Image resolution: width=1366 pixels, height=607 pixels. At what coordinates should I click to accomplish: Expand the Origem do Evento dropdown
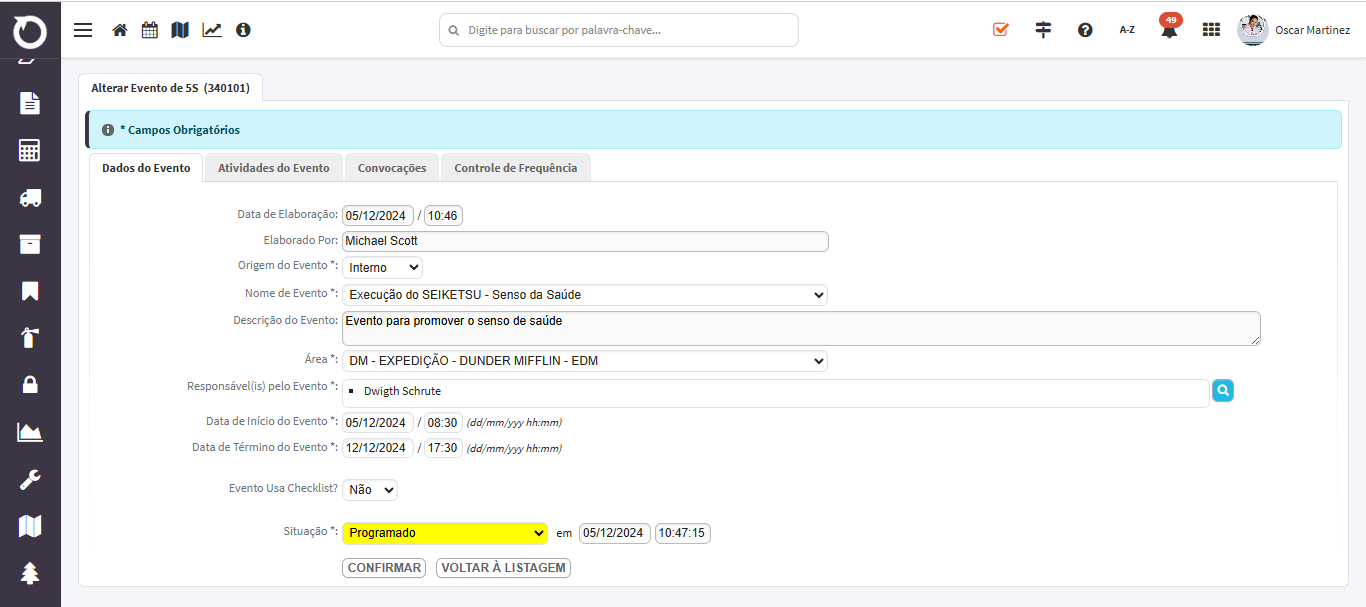pos(382,267)
